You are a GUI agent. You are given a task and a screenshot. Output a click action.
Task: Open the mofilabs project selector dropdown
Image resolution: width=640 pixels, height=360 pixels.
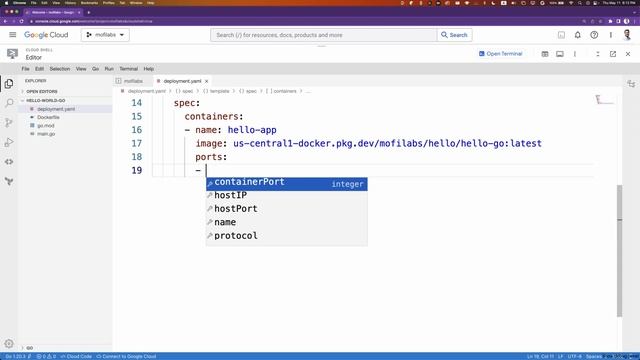pyautogui.click(x=105, y=35)
